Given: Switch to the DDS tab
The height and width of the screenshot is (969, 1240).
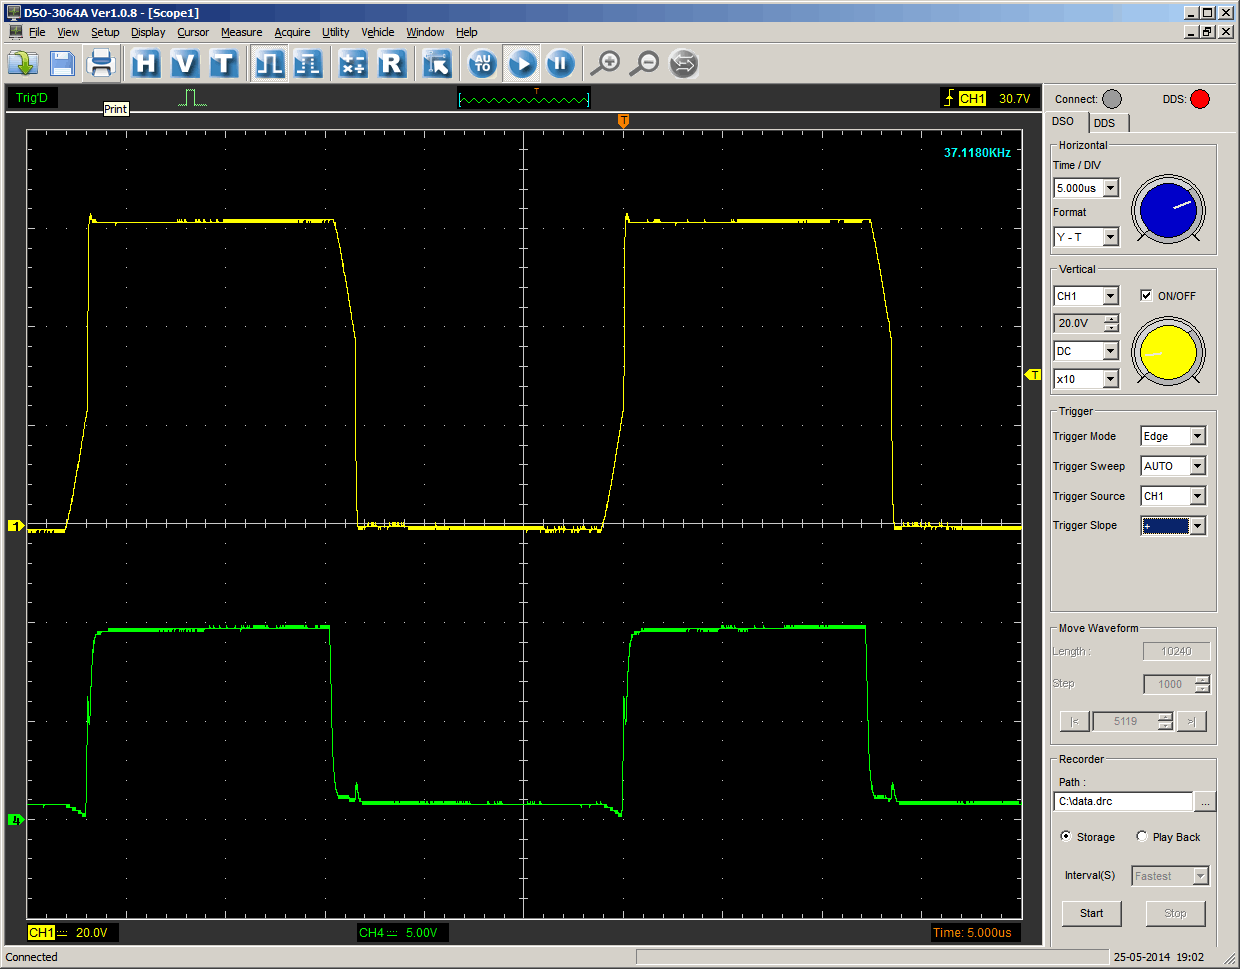Looking at the screenshot, I should [x=1104, y=123].
